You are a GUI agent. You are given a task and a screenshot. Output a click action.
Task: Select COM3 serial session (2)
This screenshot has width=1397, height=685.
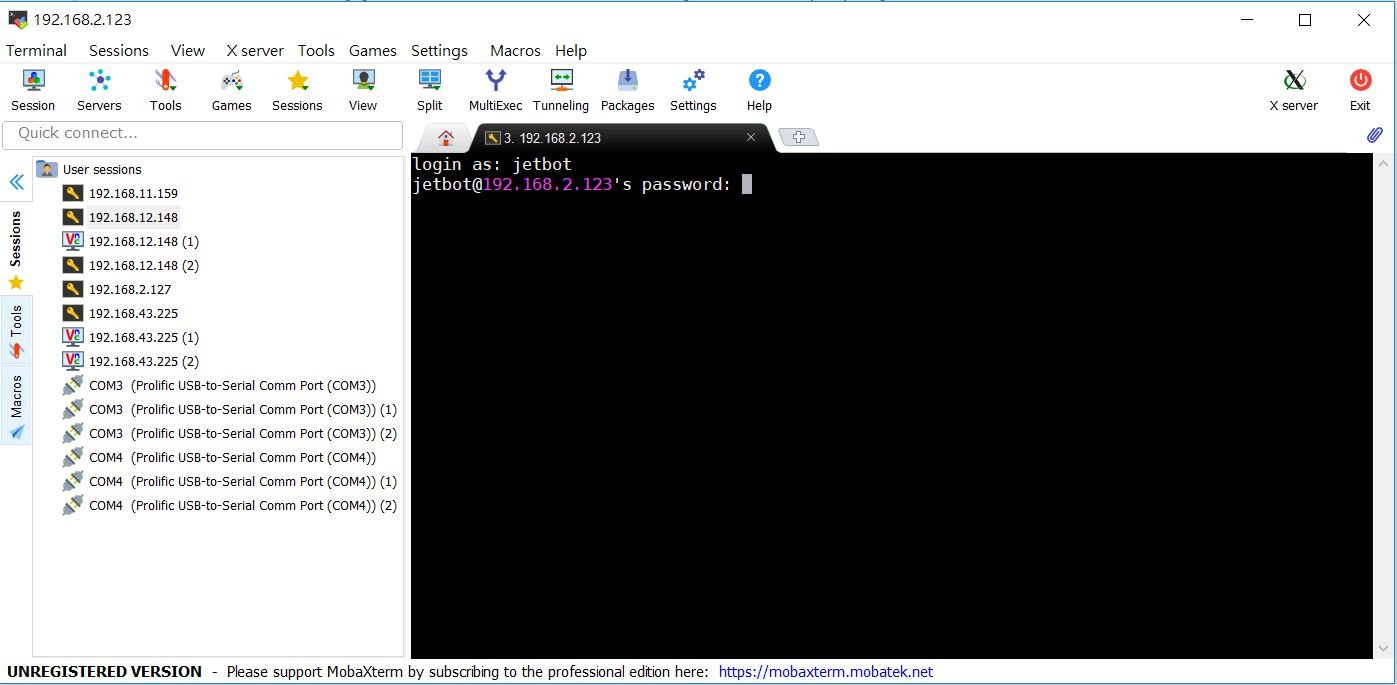click(230, 433)
